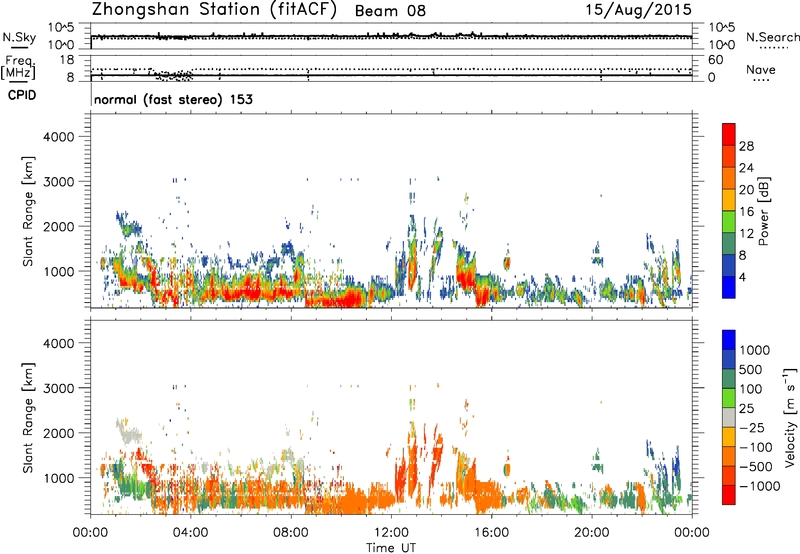This screenshot has width=800, height=554.
Task: Click the '2000' tick on power panel
Action: tap(58, 226)
